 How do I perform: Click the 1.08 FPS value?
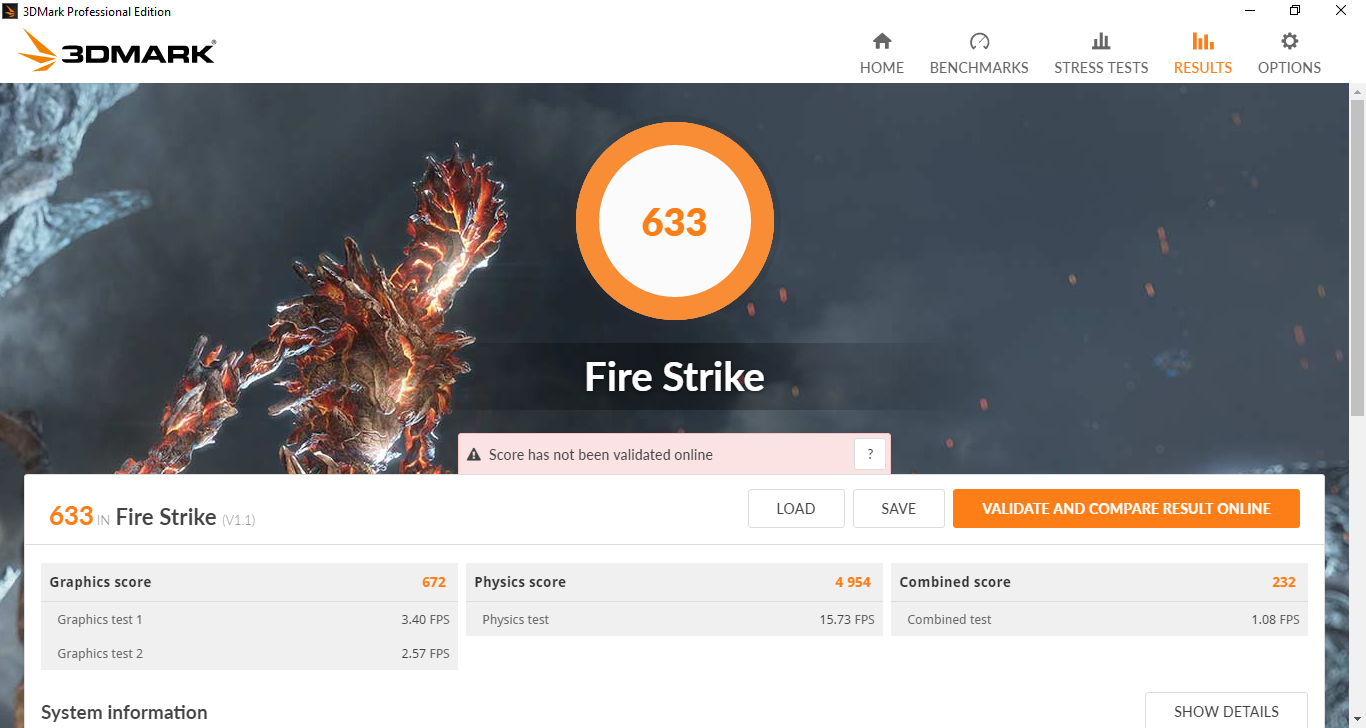(1275, 619)
